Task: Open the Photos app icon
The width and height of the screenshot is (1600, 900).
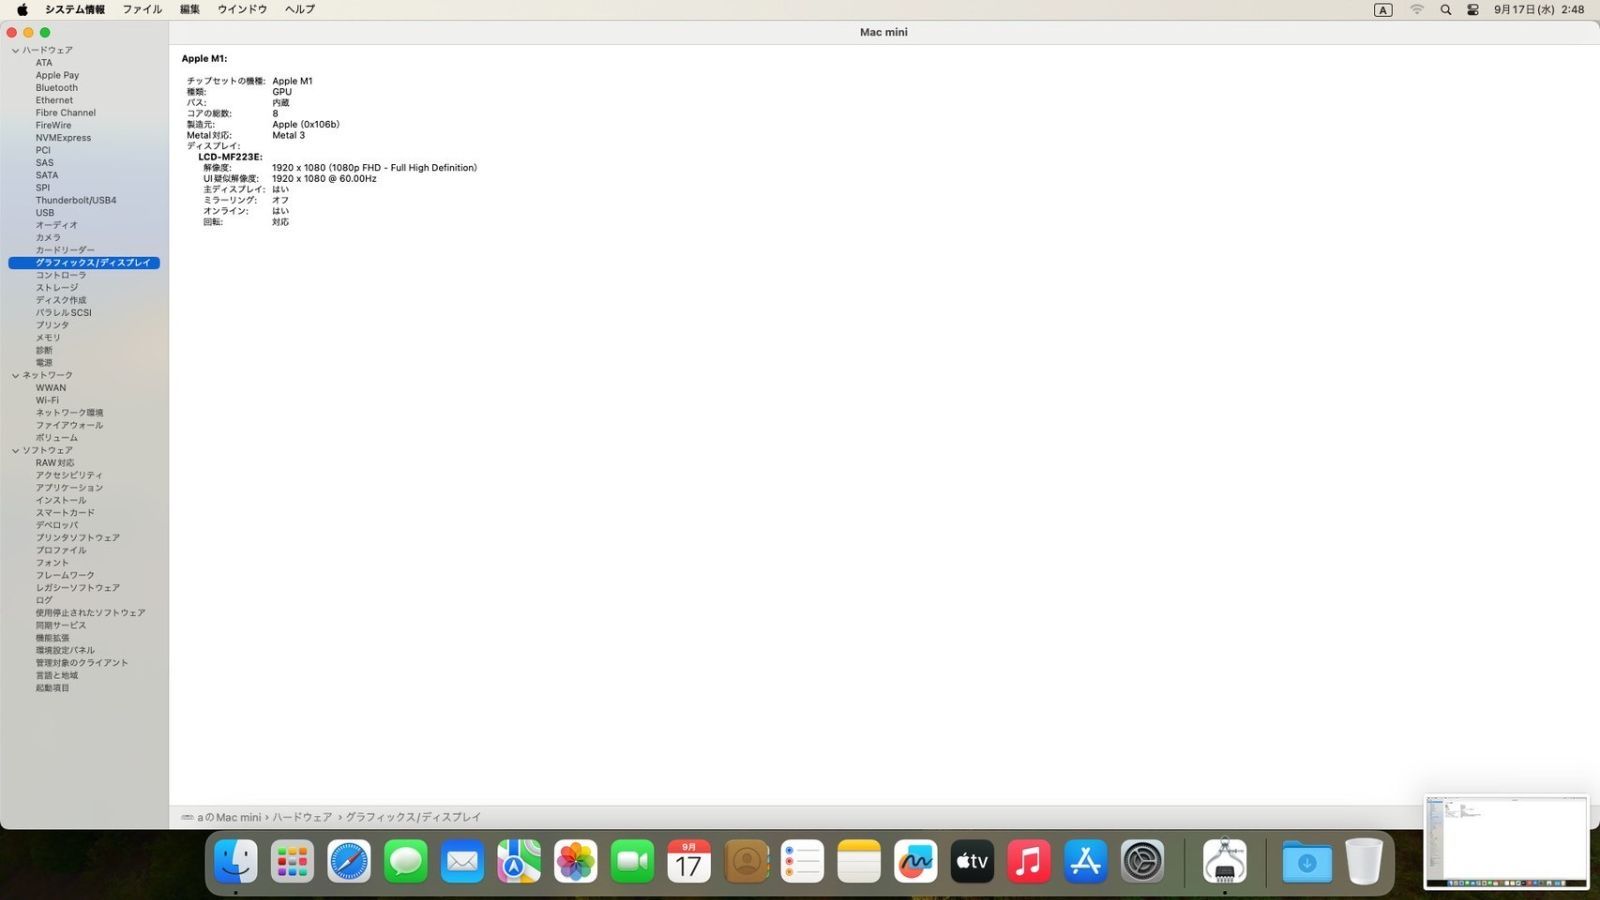Action: point(576,861)
